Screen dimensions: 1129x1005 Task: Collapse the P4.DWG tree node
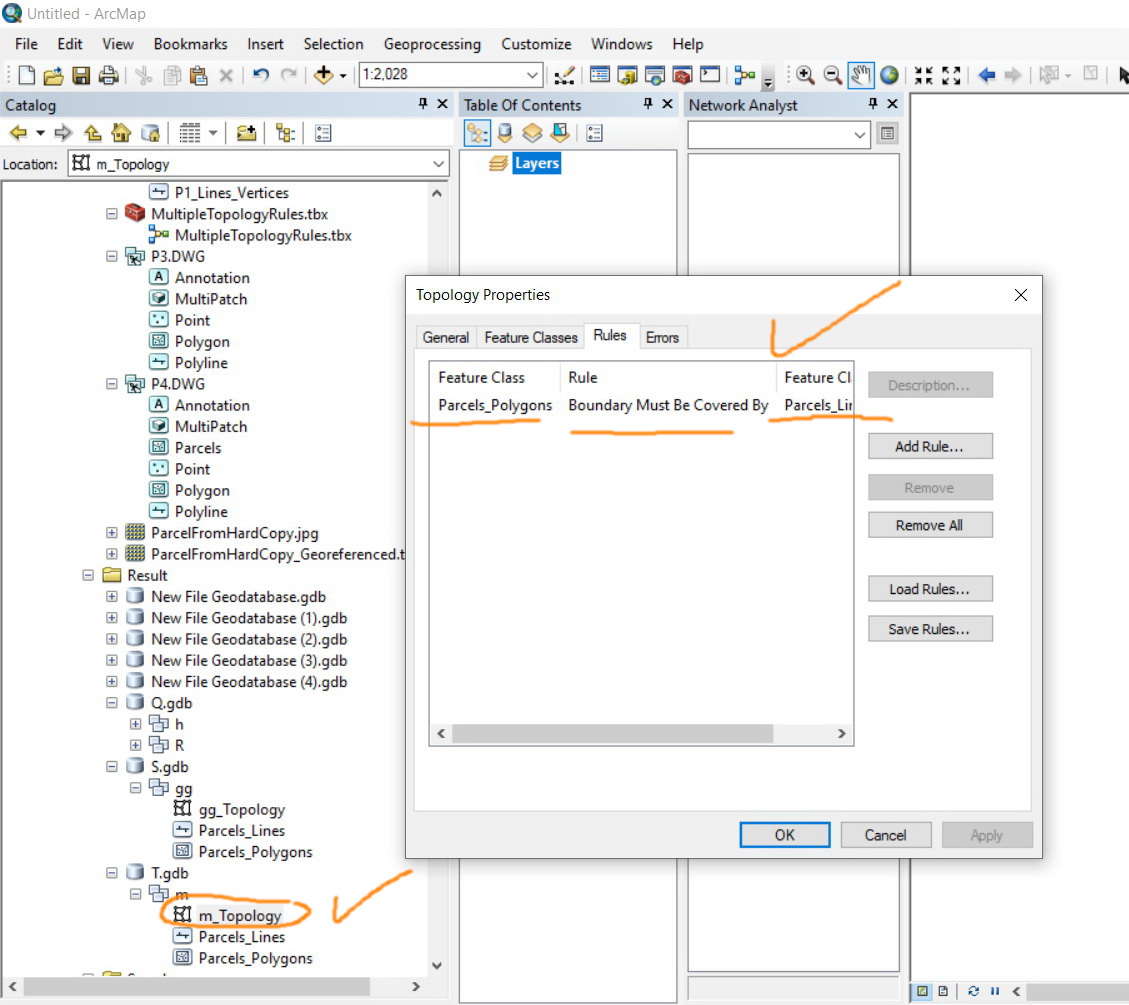click(x=112, y=384)
